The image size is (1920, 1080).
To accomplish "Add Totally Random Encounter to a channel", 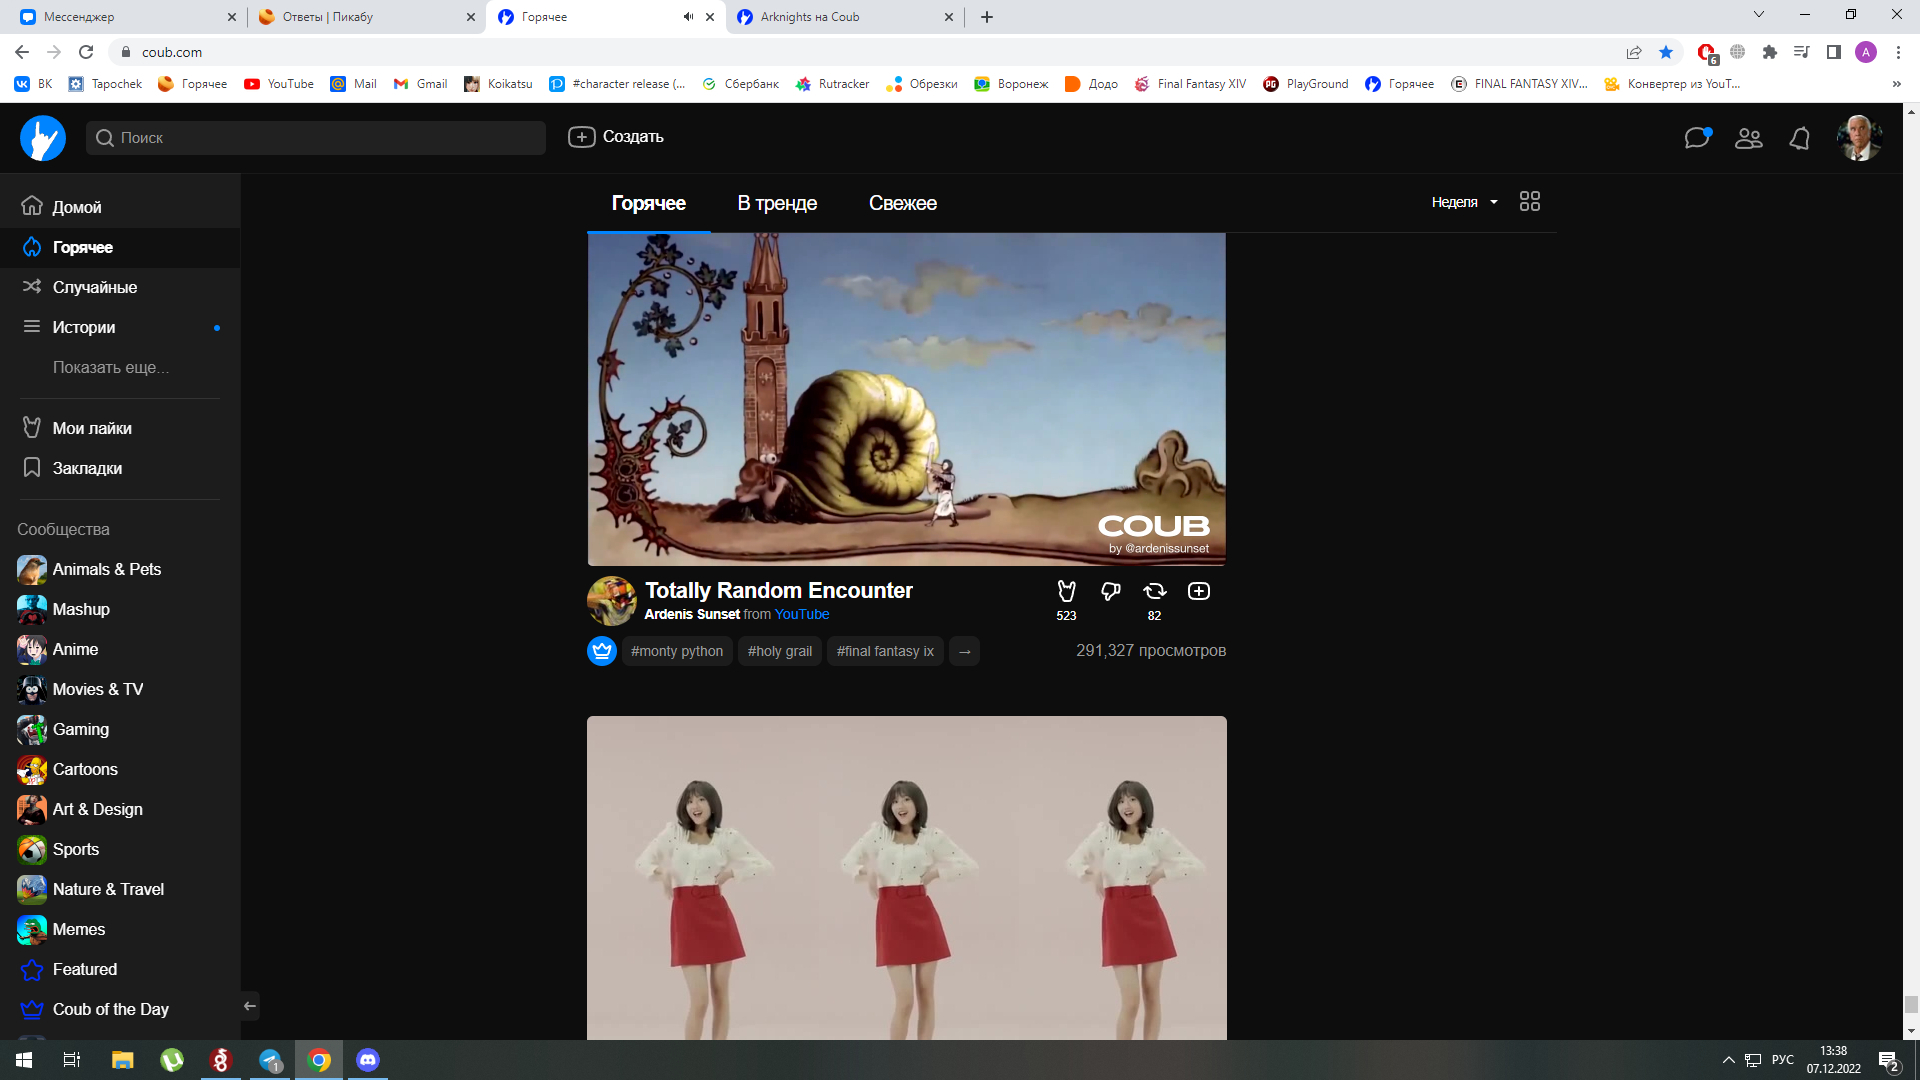I will click(x=1199, y=591).
